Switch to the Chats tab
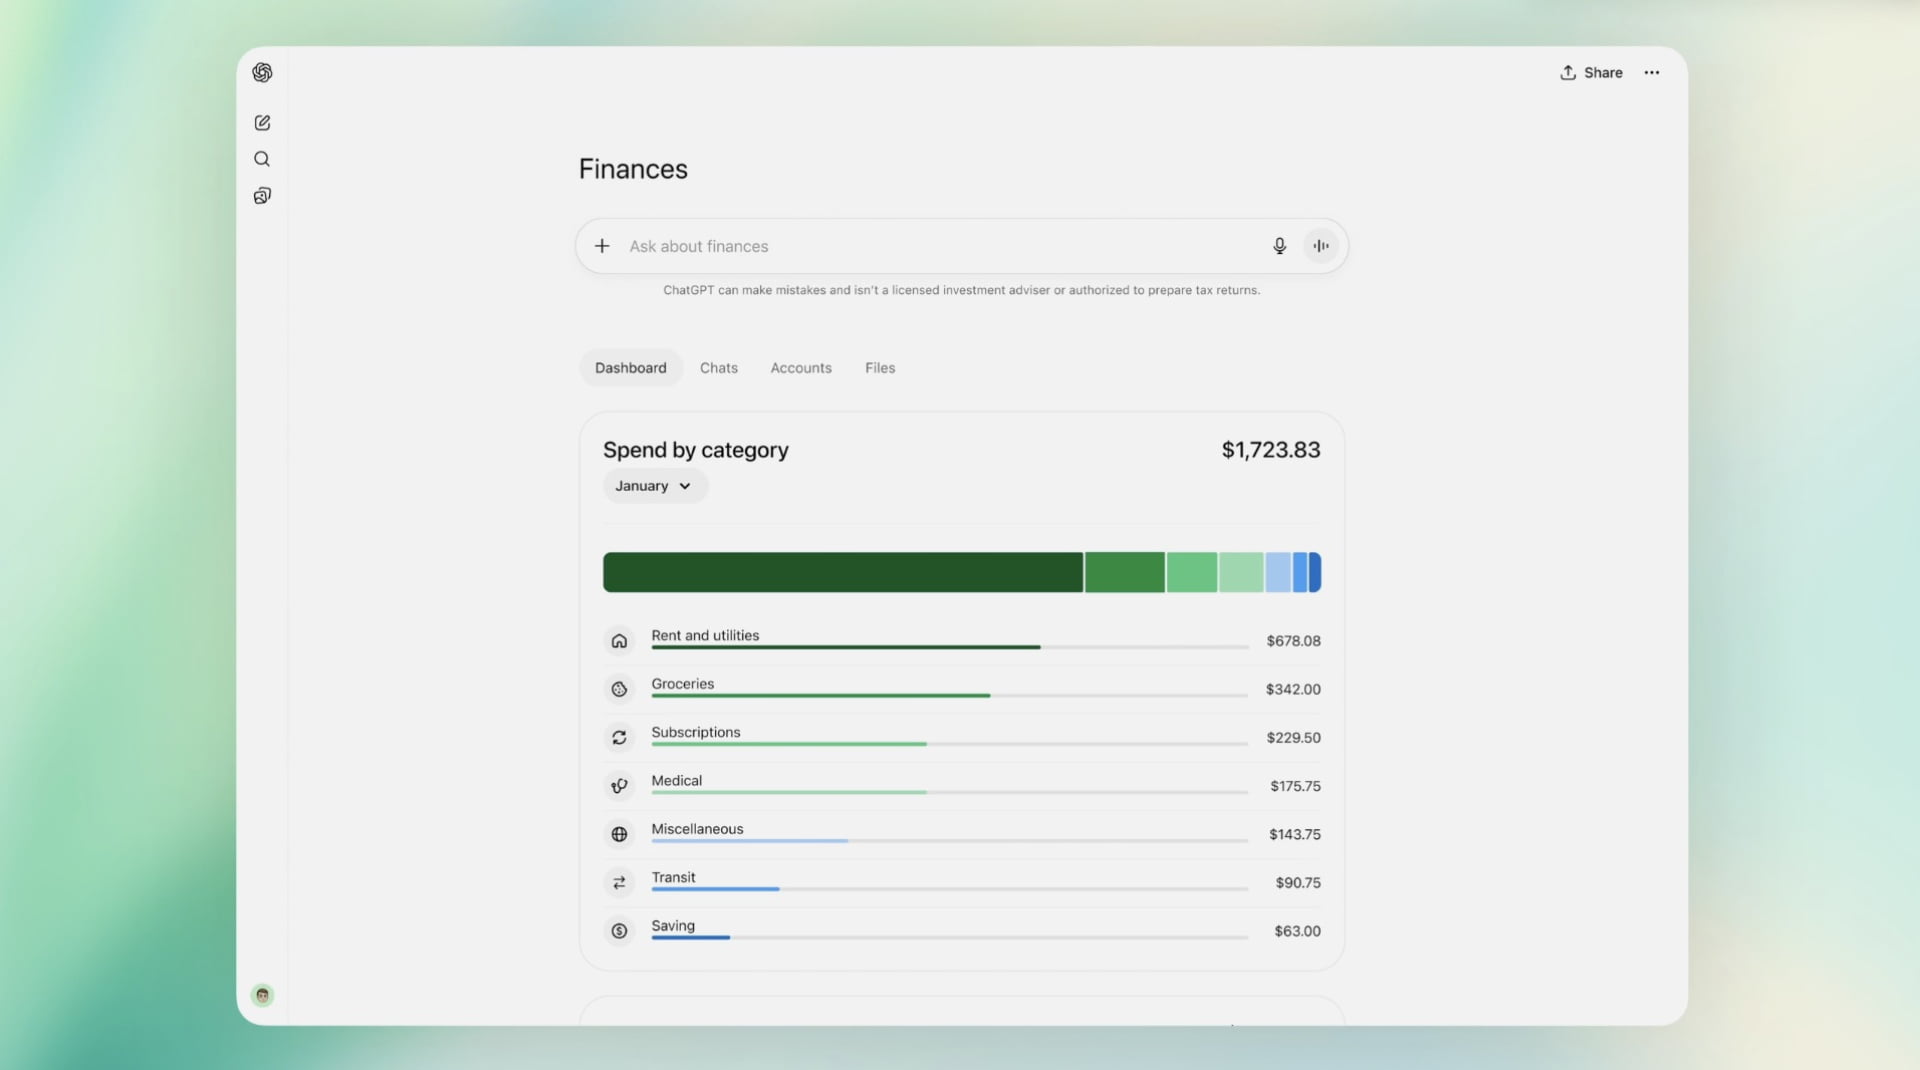 coord(719,368)
